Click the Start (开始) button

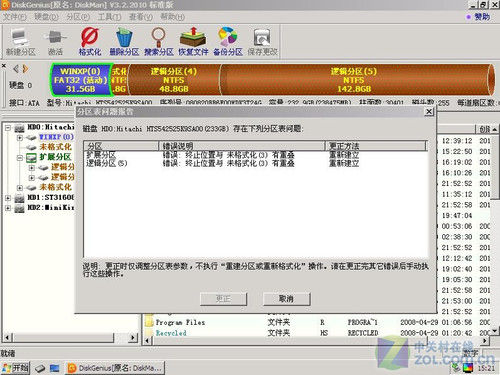pos(15,368)
